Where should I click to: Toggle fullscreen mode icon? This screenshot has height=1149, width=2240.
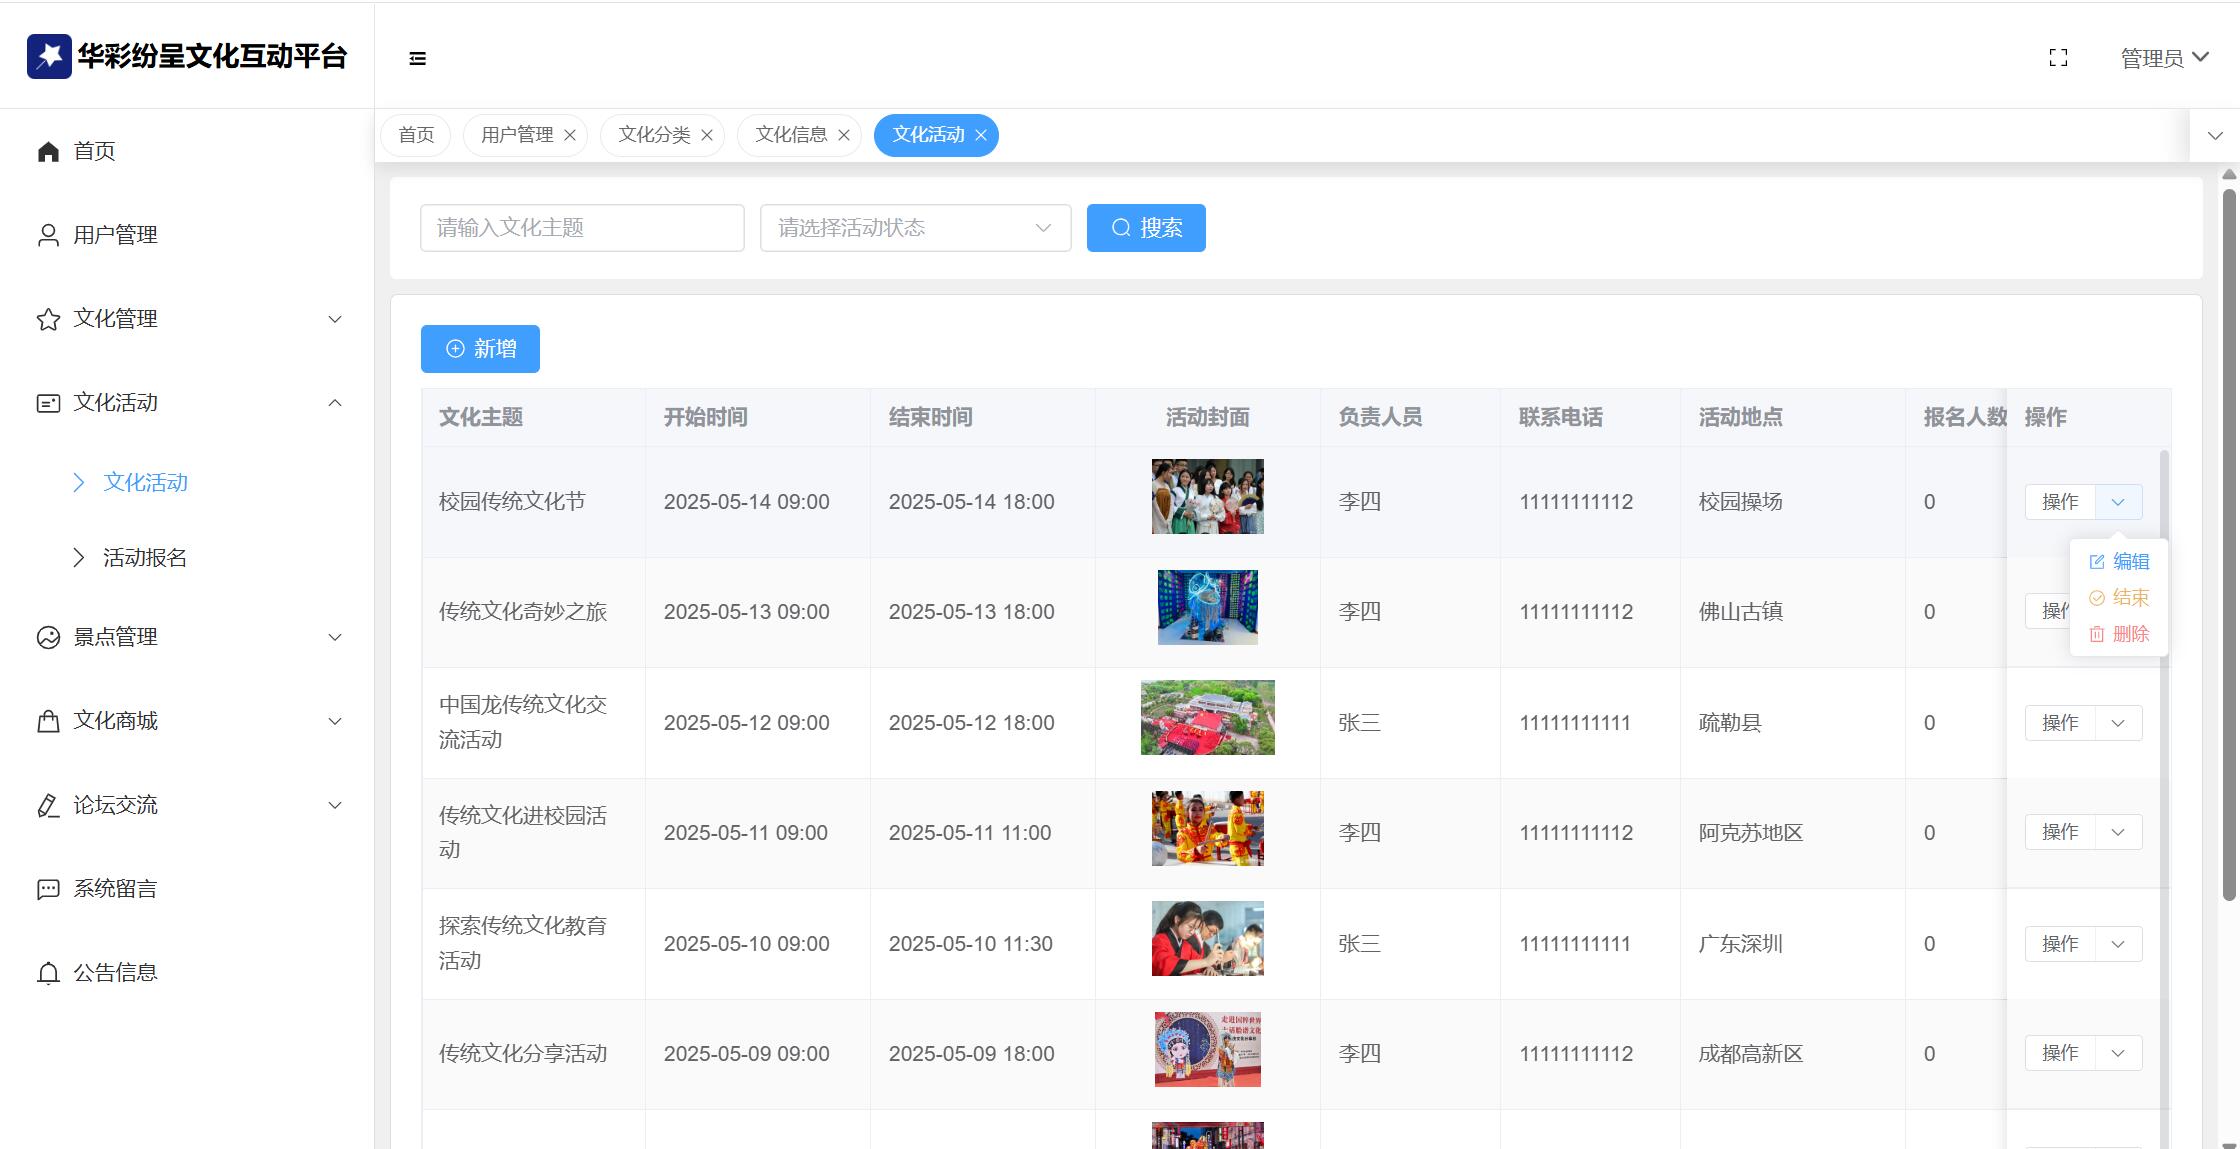[x=2058, y=58]
